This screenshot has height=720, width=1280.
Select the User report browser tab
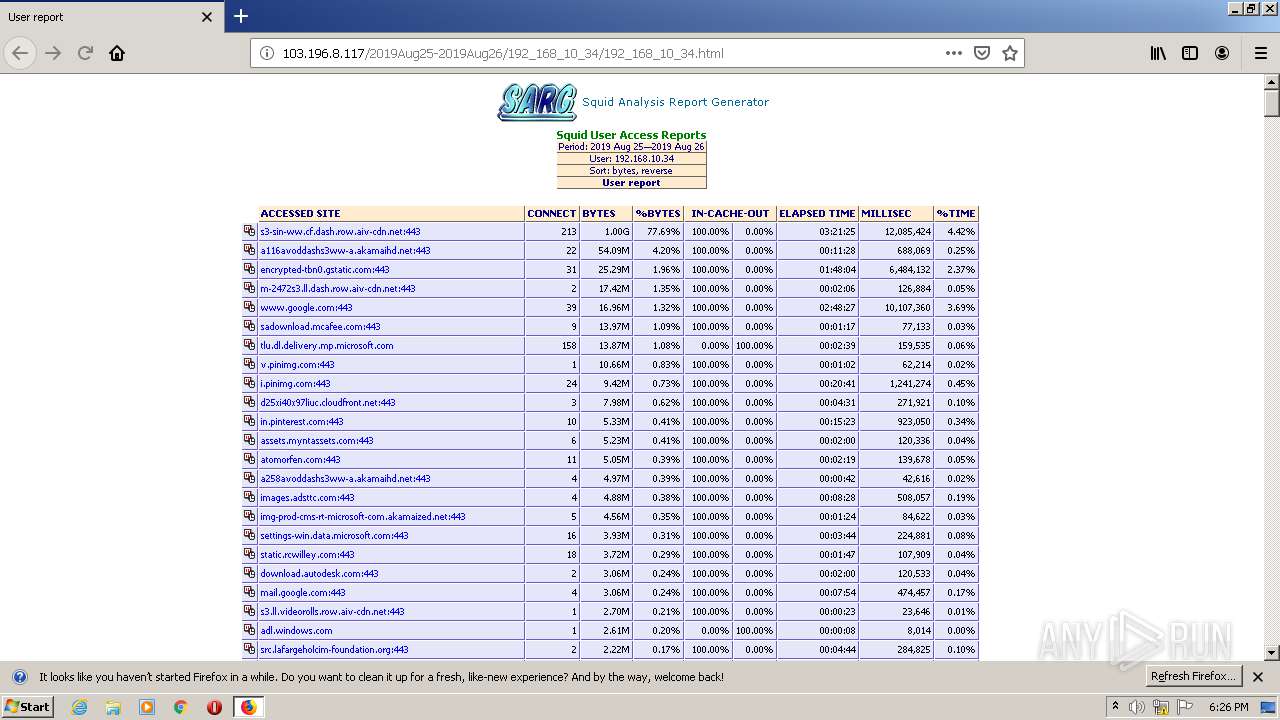(110, 17)
